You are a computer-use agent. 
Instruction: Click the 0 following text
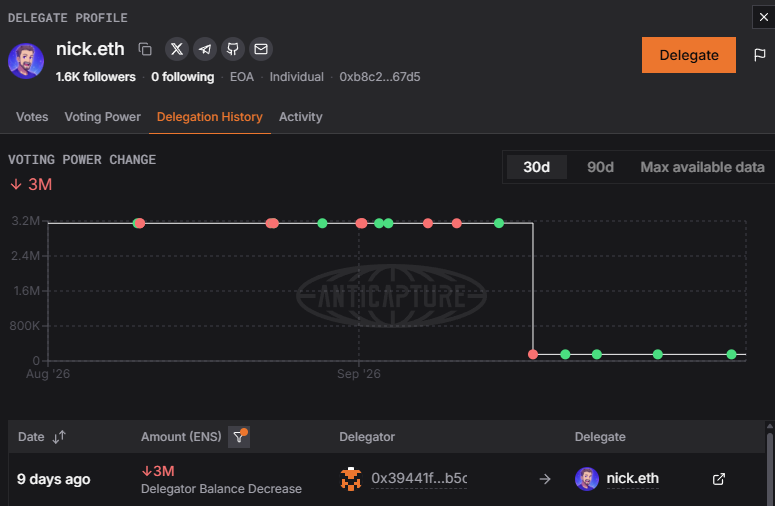182,77
